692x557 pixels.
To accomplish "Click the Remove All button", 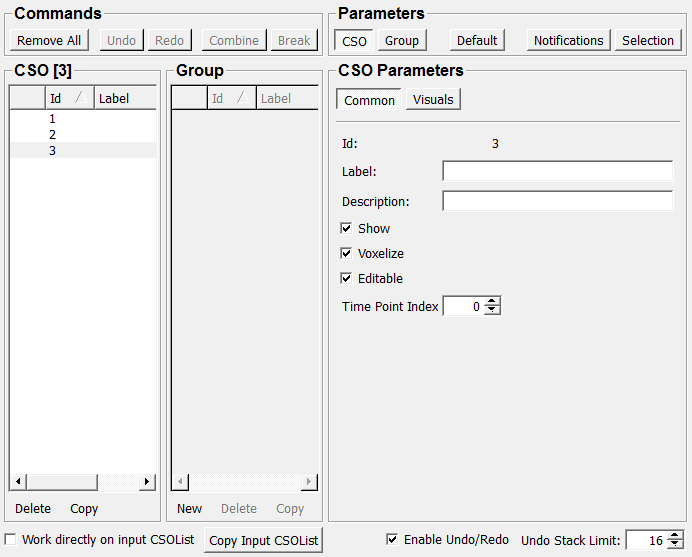I will click(49, 40).
